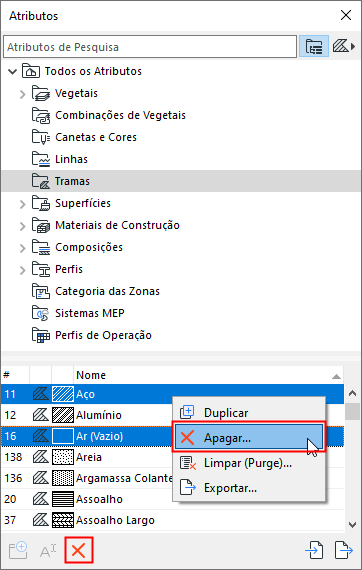Click the Areia fill pattern swatch

click(x=63, y=457)
